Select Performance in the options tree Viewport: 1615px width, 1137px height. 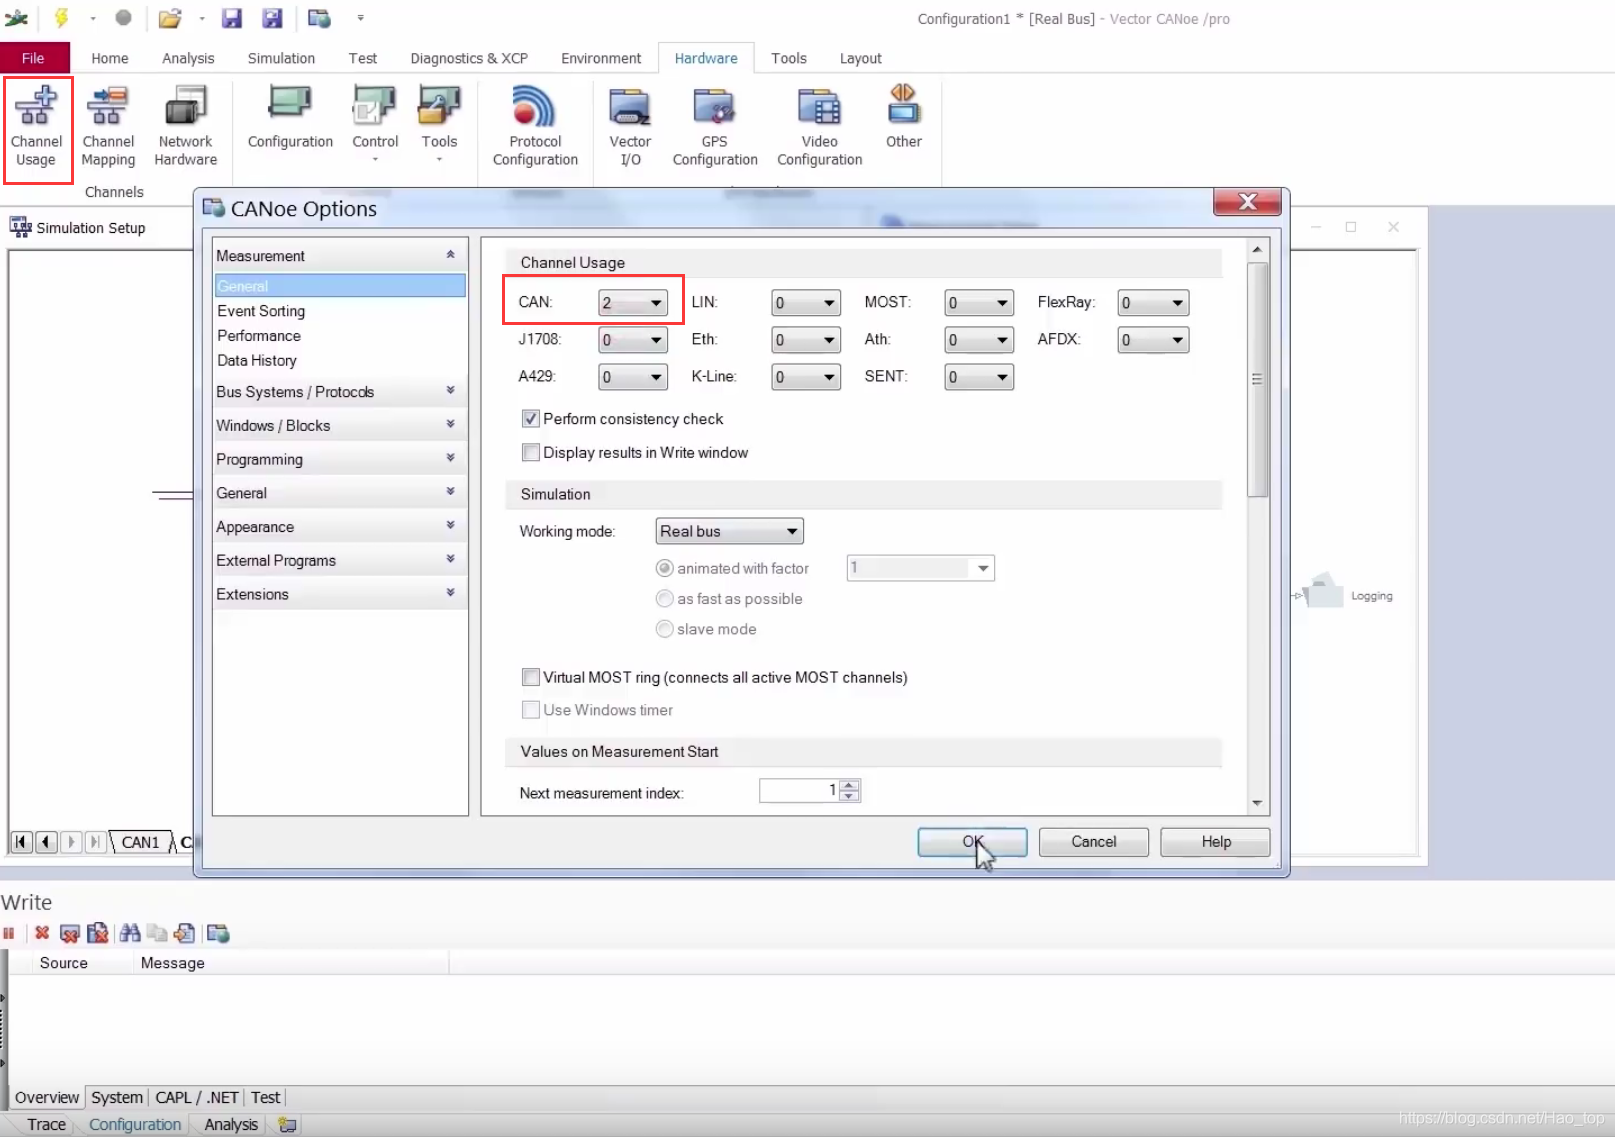[x=259, y=336]
